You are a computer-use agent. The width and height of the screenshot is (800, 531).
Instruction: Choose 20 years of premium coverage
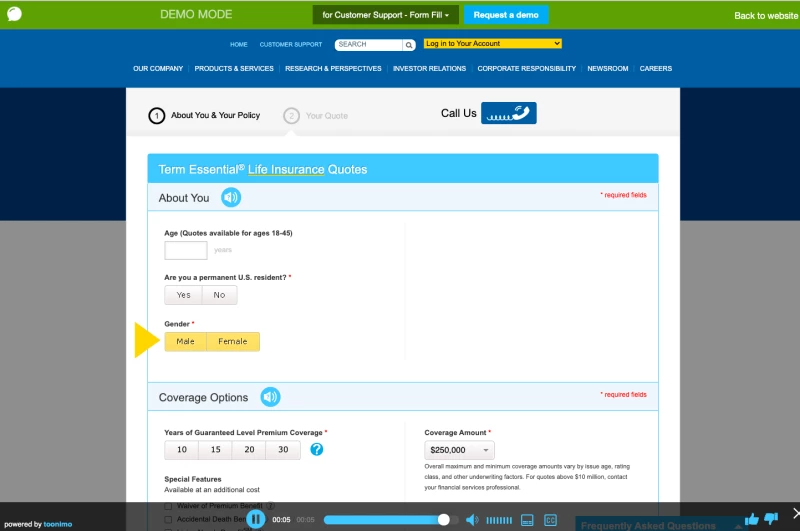pyautogui.click(x=249, y=450)
